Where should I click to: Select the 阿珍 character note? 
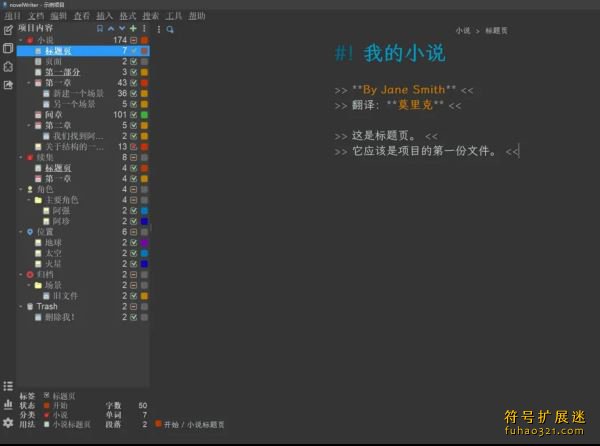61,221
